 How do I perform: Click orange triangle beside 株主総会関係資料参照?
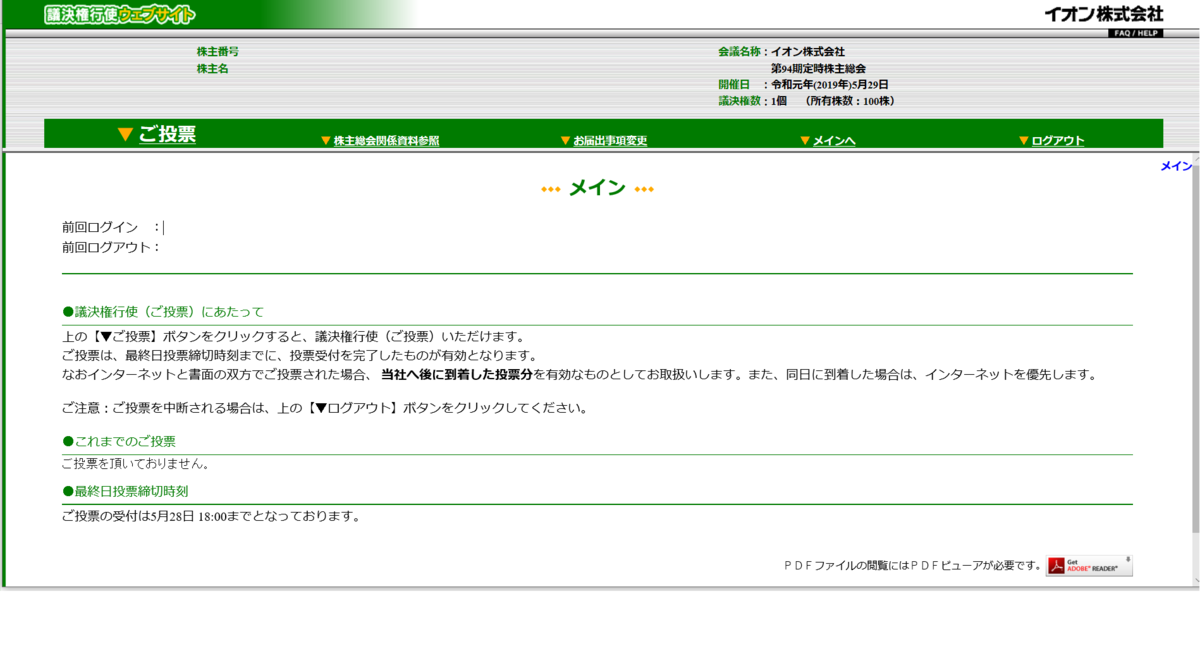pyautogui.click(x=325, y=141)
